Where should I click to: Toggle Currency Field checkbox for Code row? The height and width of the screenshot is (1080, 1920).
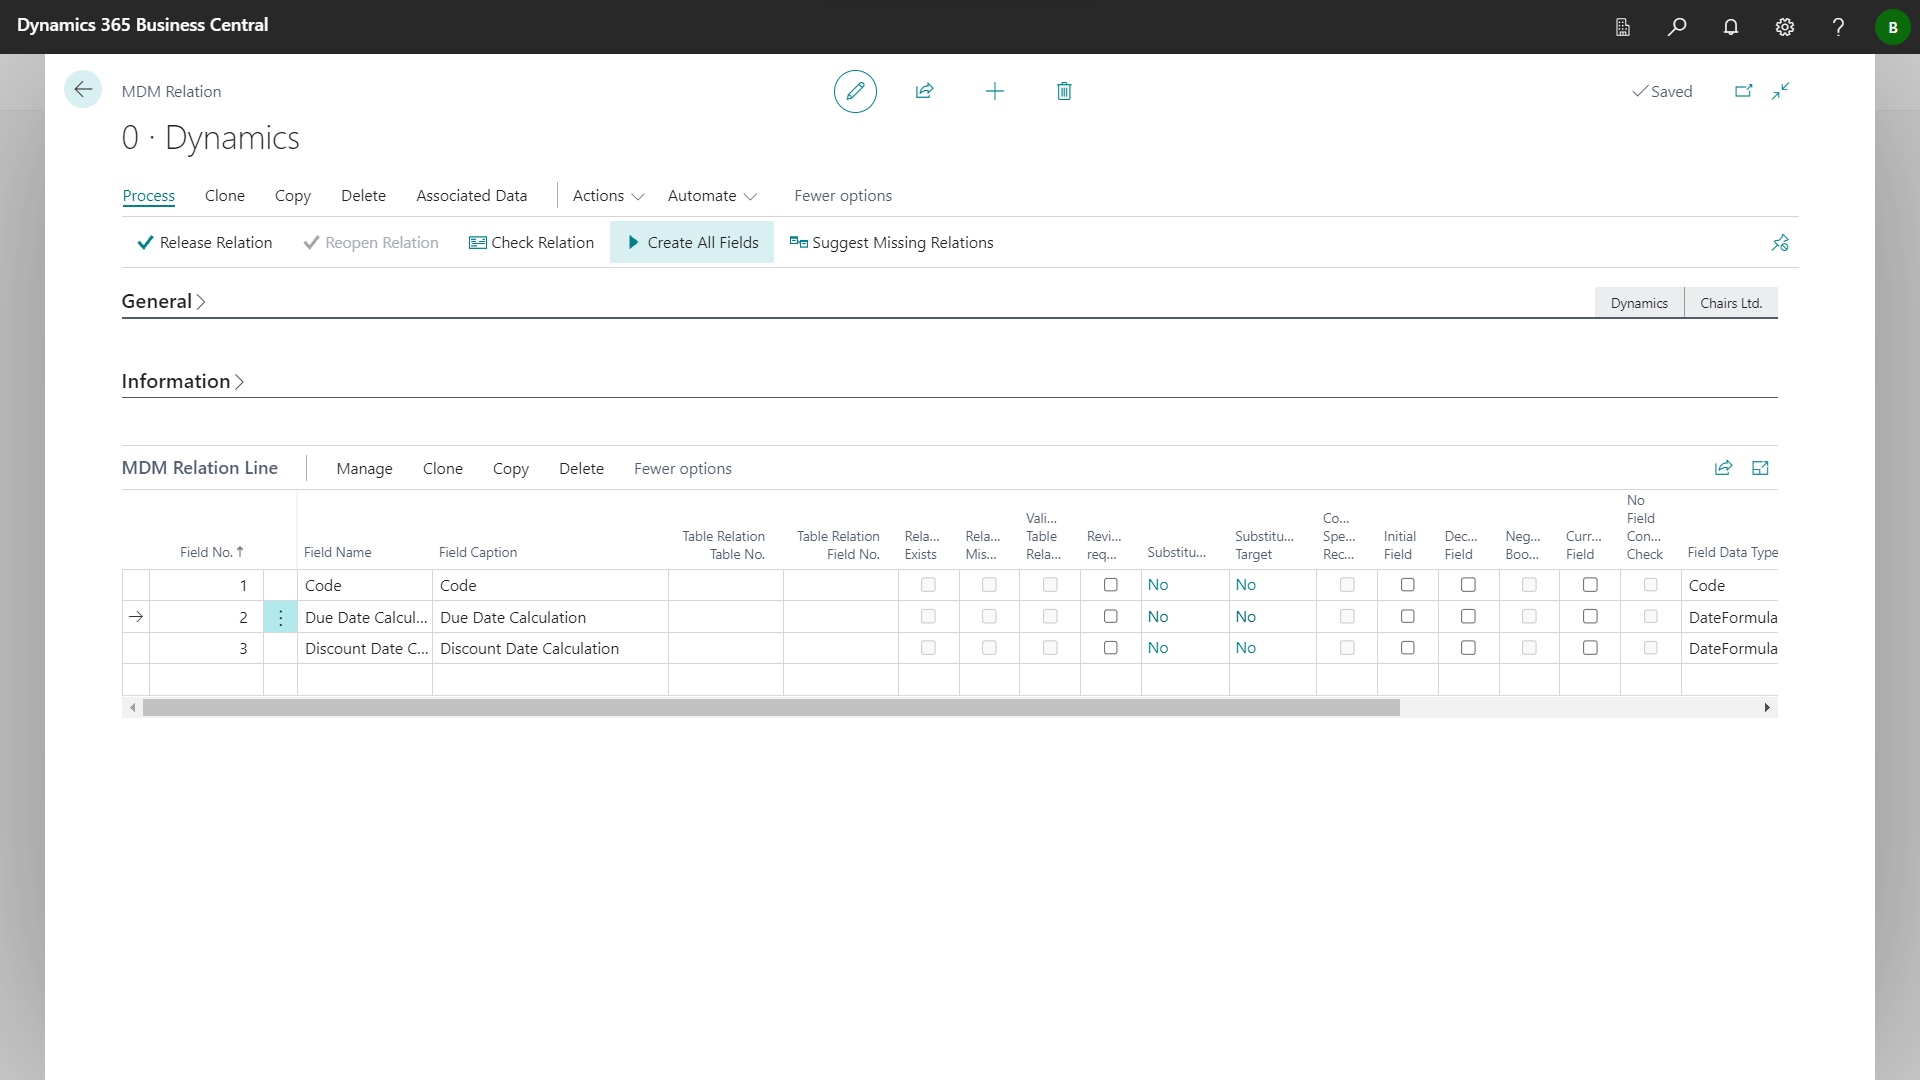click(1590, 585)
